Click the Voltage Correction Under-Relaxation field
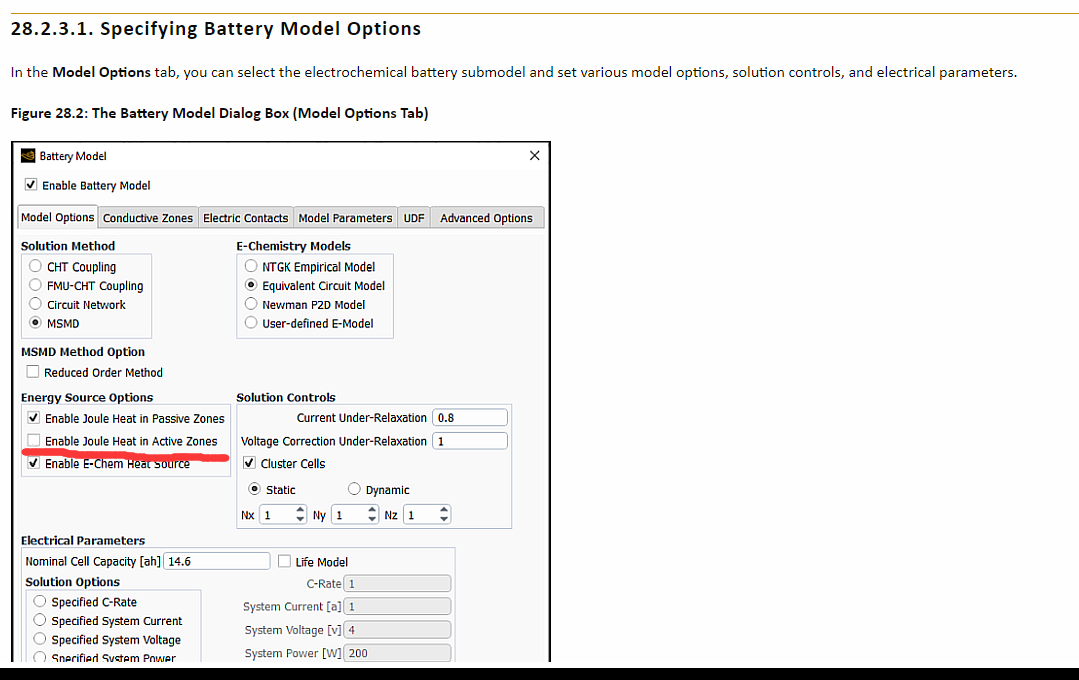Screen dimensions: 1079x680 click(470, 440)
